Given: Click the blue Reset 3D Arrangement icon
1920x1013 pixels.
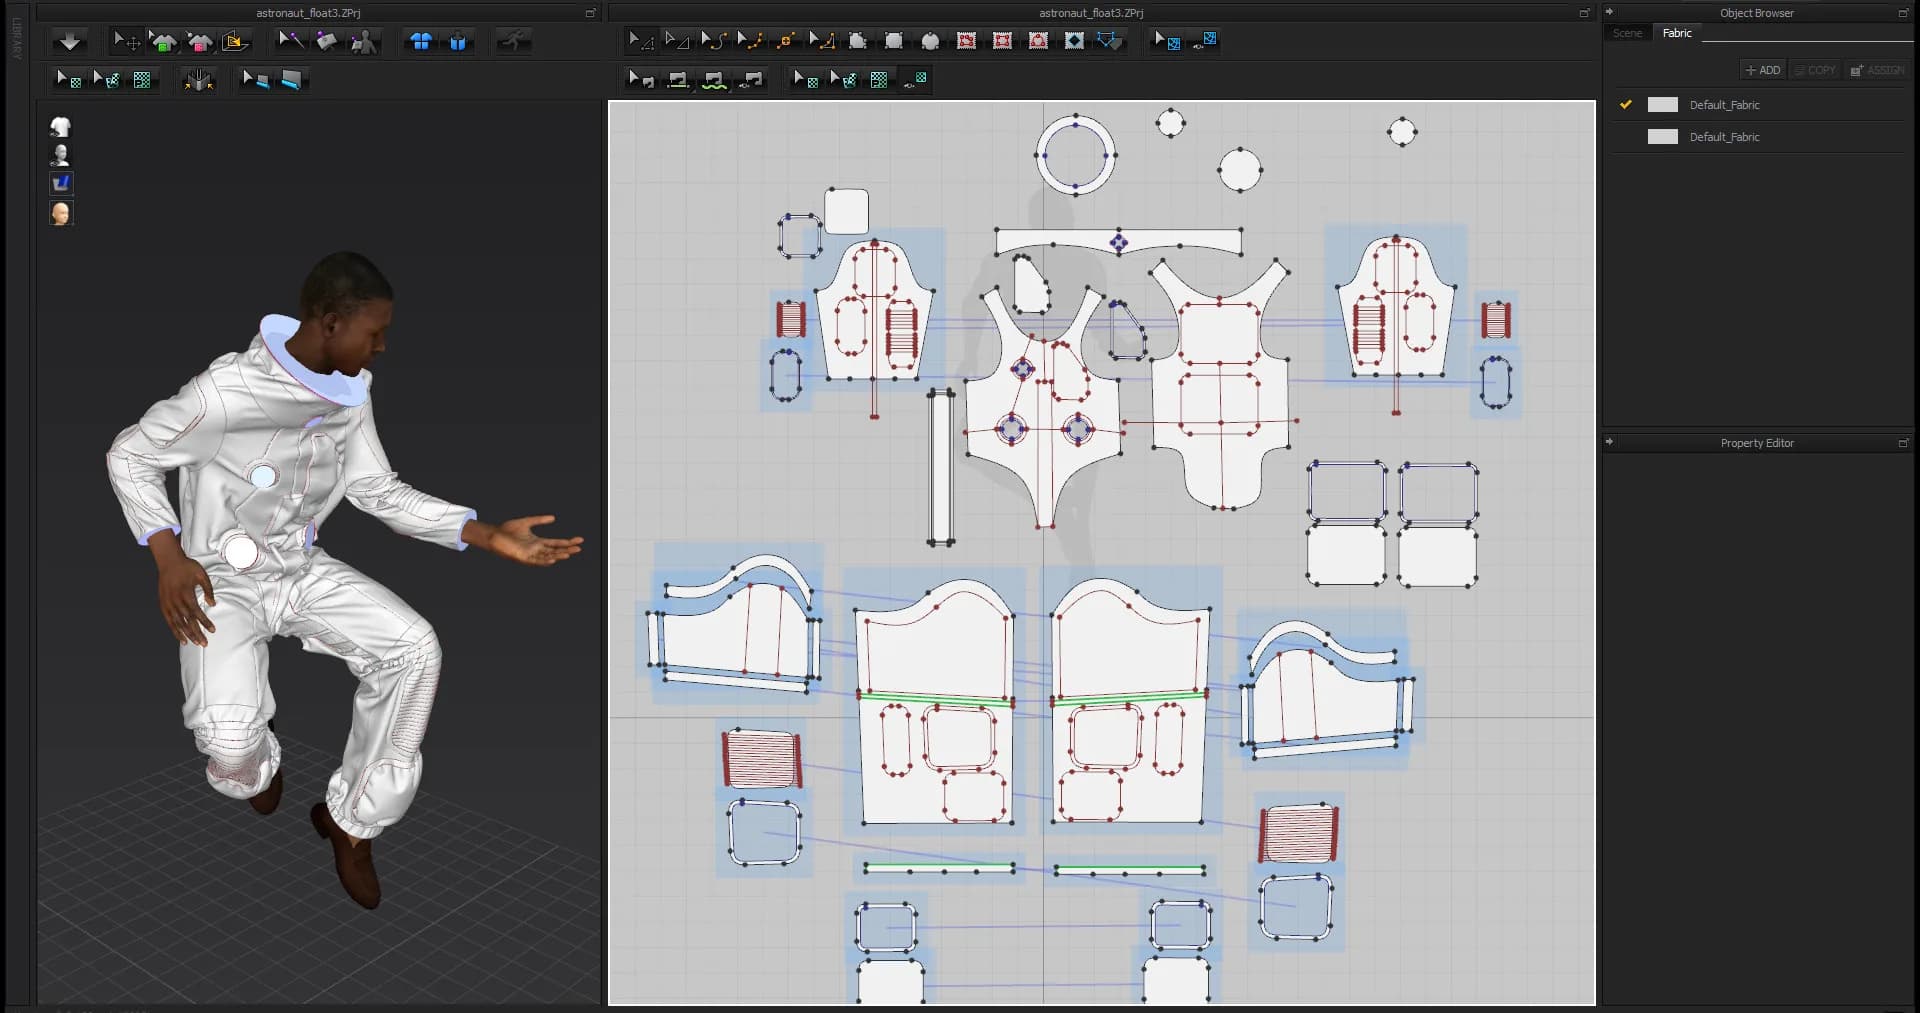Looking at the screenshot, I should [x=458, y=41].
